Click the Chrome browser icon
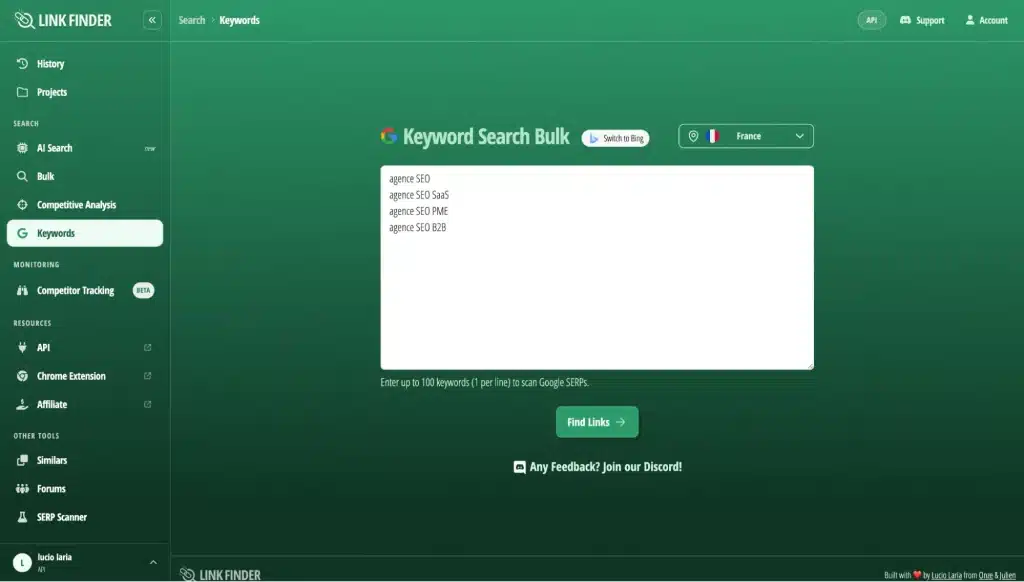1024x582 pixels. tap(22, 376)
